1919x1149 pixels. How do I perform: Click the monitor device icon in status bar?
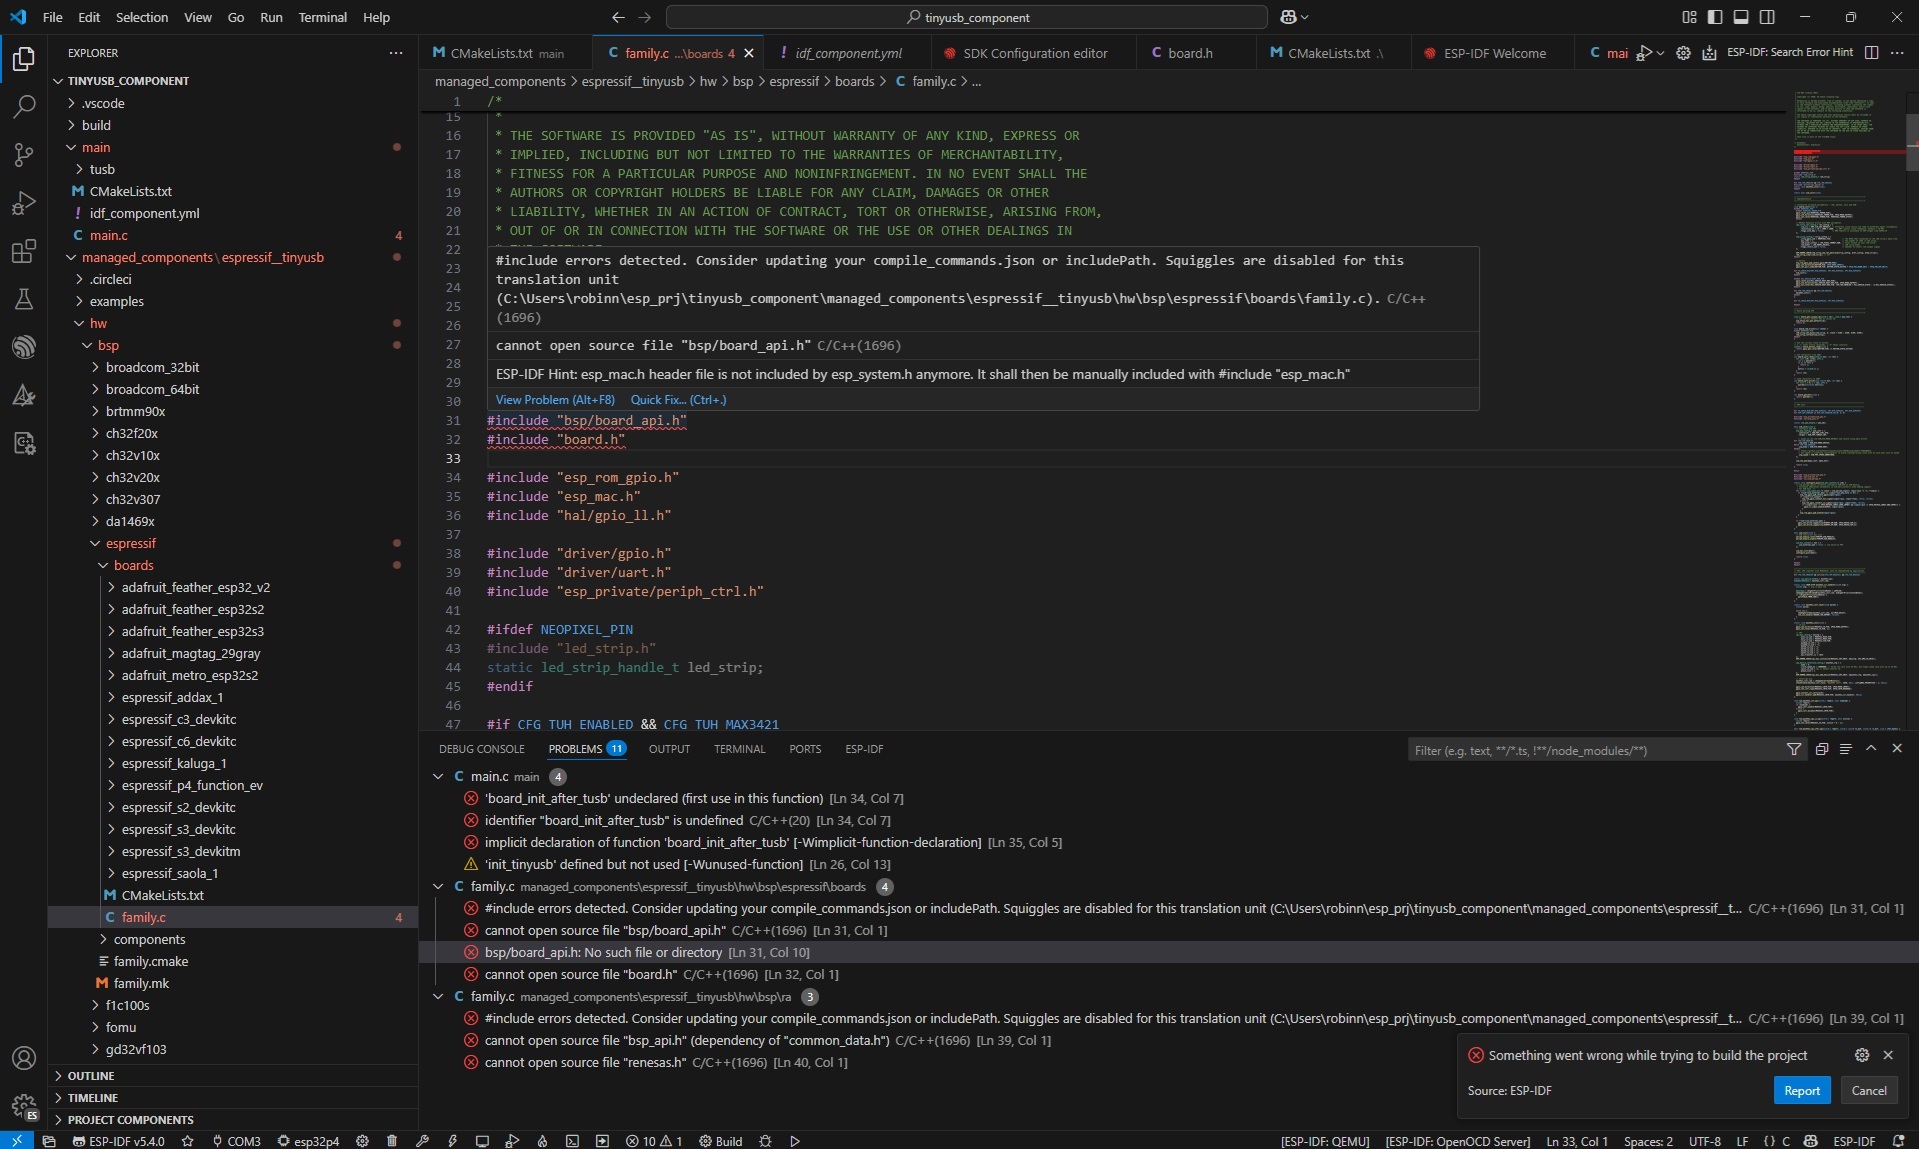click(482, 1141)
